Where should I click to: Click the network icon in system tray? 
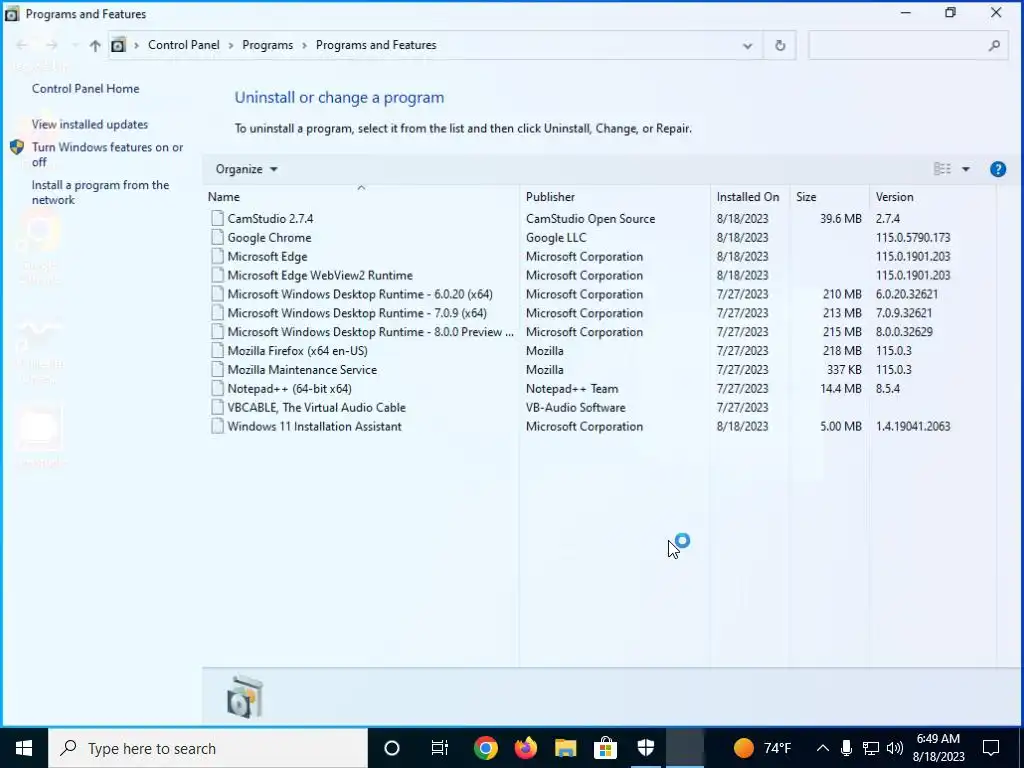coord(871,748)
